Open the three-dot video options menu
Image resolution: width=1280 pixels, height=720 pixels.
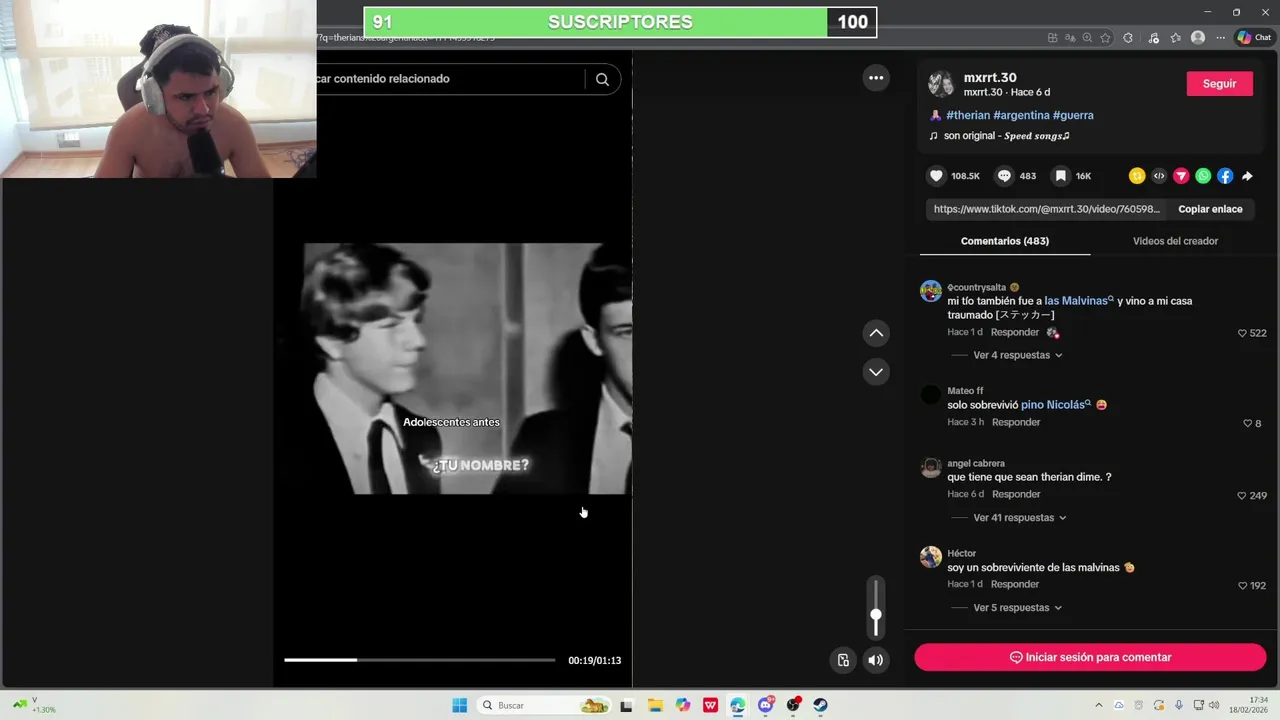[x=876, y=78]
